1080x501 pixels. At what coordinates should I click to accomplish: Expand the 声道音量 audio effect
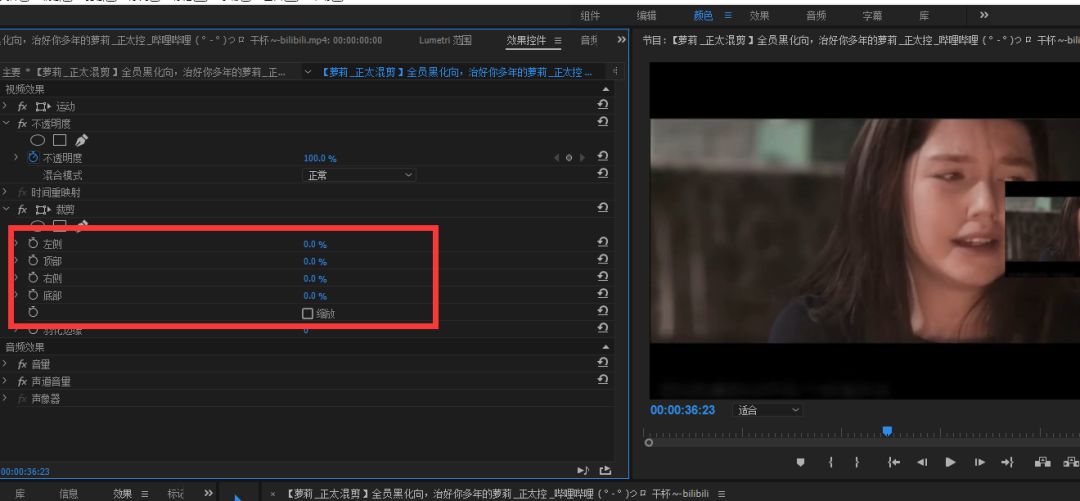click(6, 381)
